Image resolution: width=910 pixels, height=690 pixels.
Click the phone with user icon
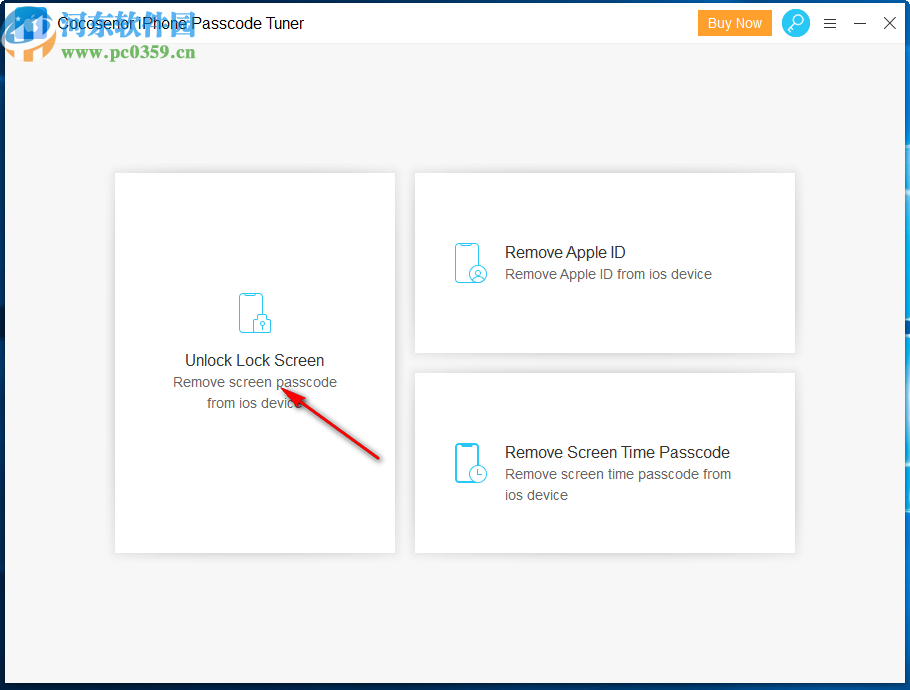pyautogui.click(x=471, y=263)
